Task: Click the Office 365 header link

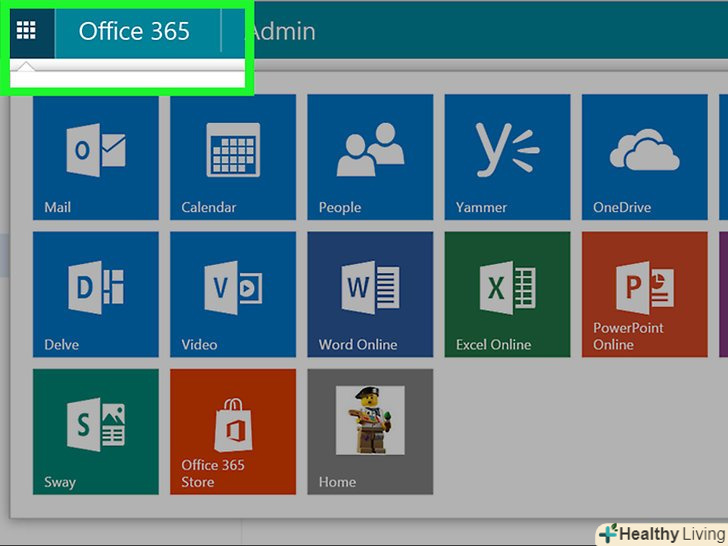Action: [x=134, y=32]
